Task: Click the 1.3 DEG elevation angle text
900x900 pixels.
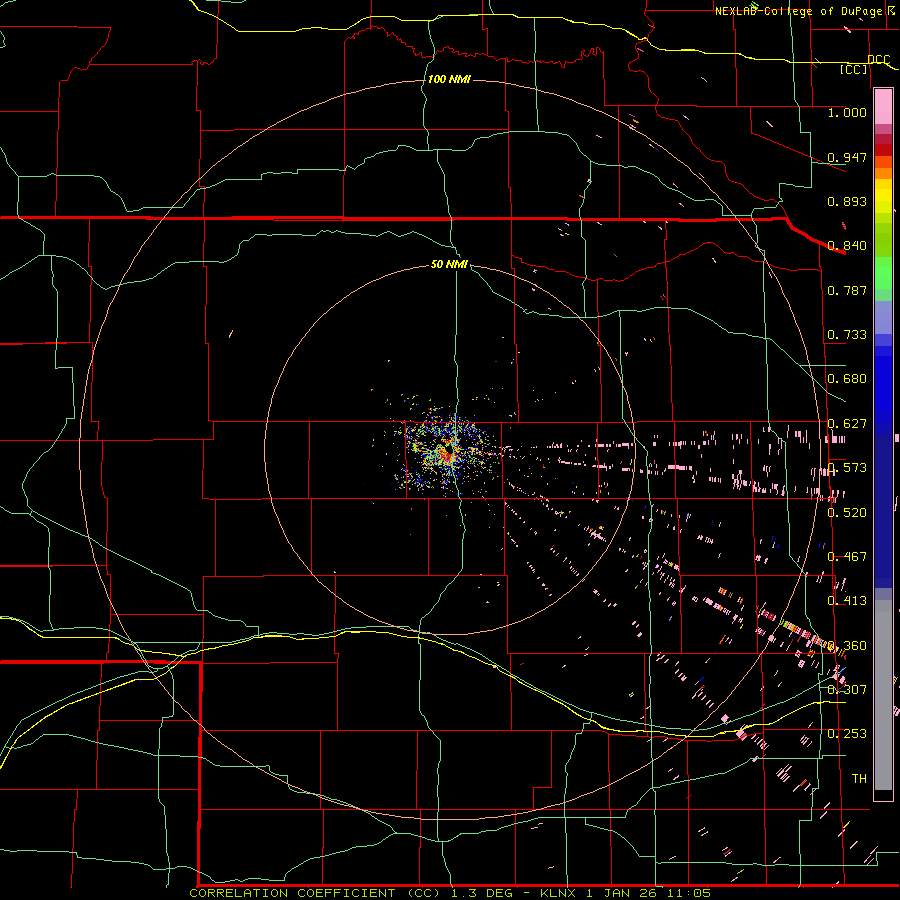Action: point(480,893)
